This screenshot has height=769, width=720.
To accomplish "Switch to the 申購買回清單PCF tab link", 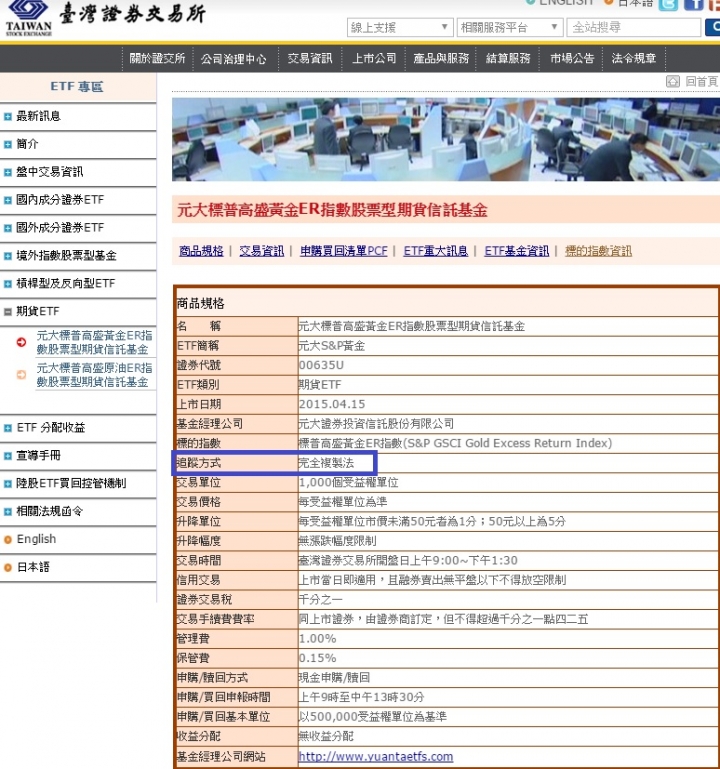I will coord(344,251).
